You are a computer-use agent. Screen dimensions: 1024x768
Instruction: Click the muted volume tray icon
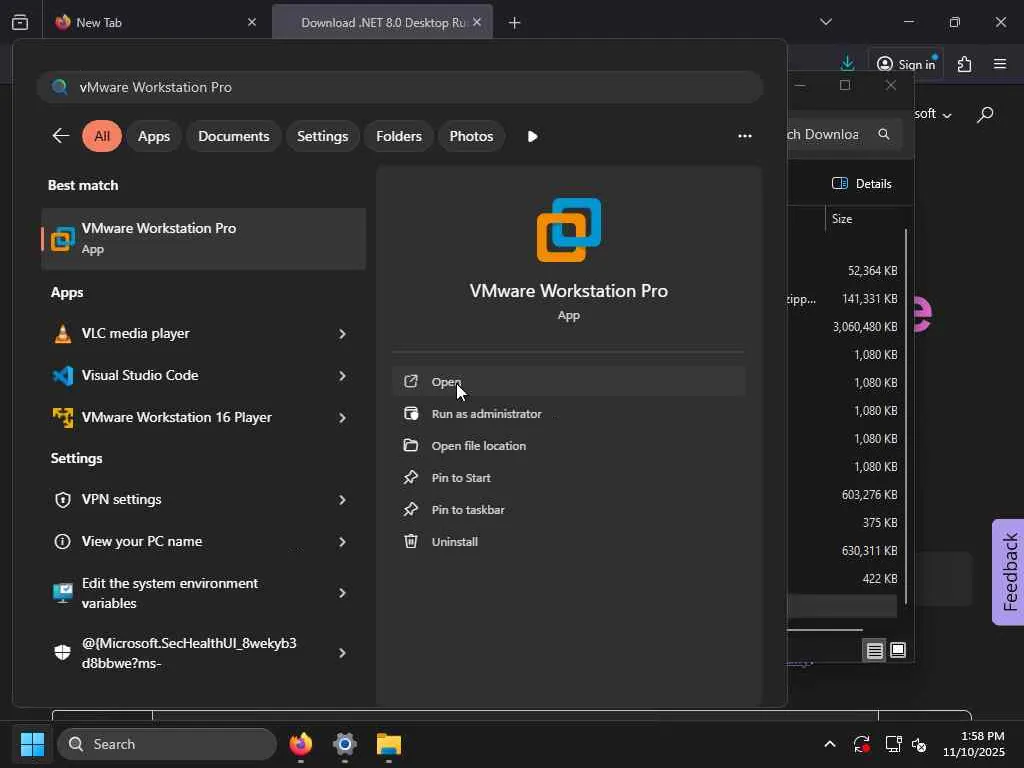920,744
